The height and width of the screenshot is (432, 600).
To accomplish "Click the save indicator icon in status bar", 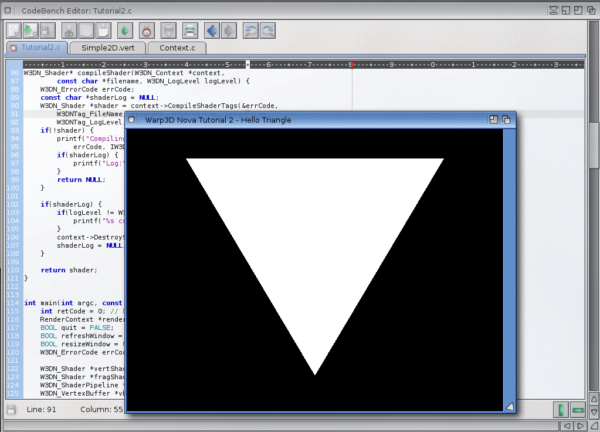I will coord(11,410).
